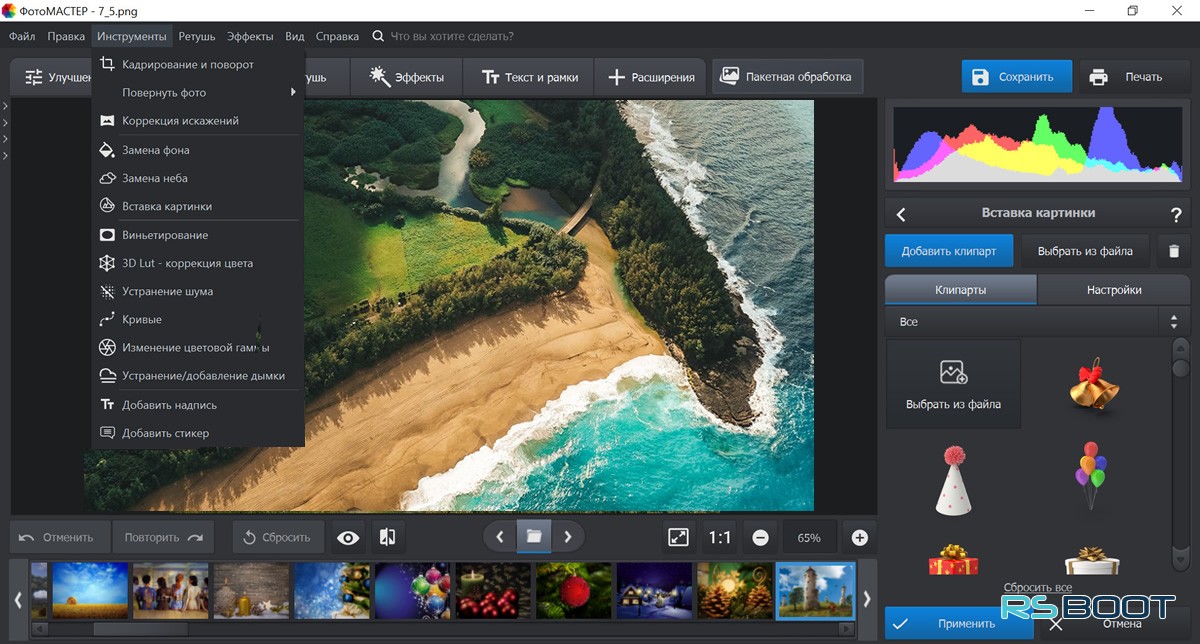
Task: Open the Файл menu
Action: (x=22, y=36)
